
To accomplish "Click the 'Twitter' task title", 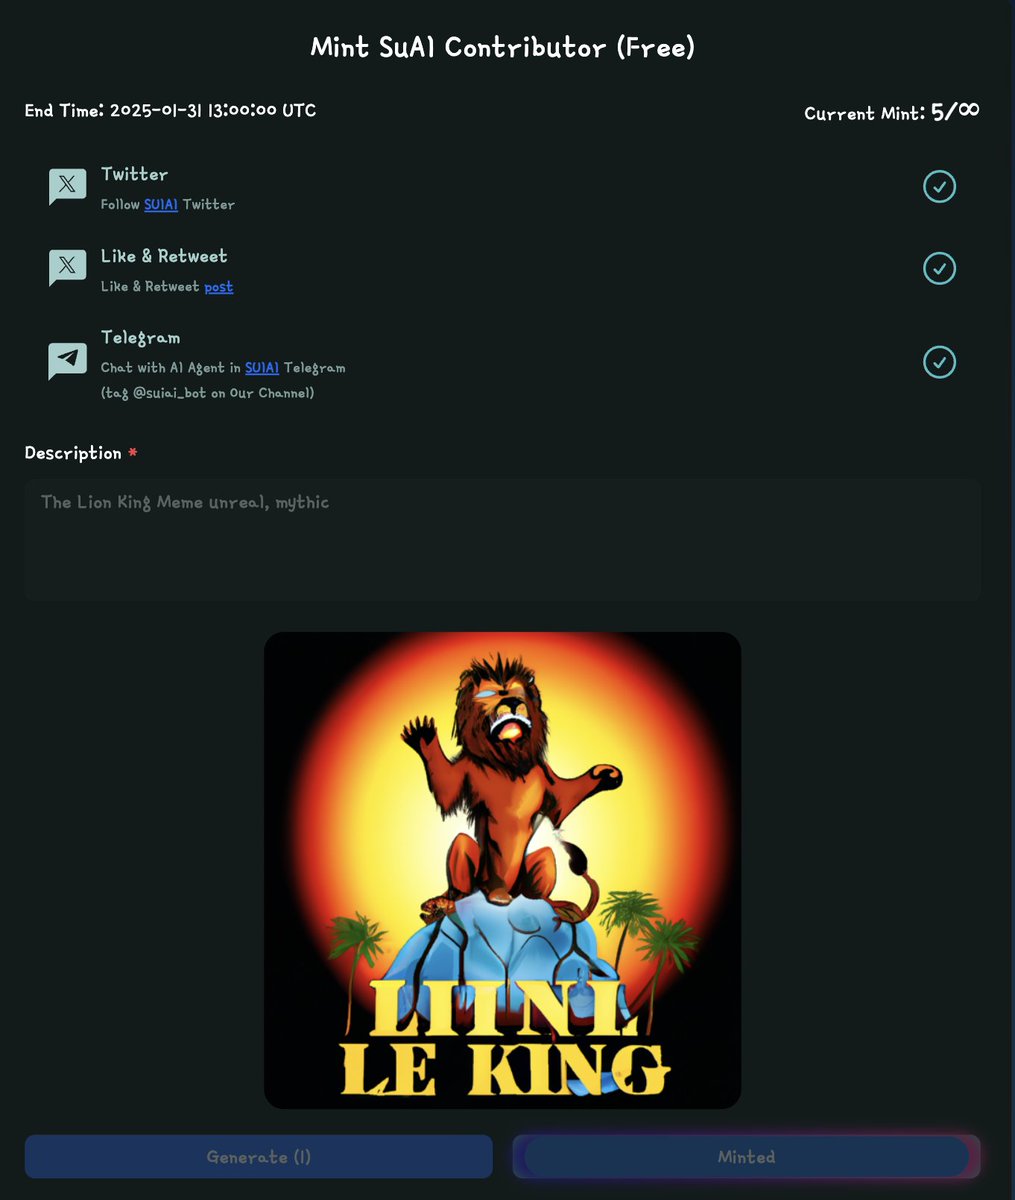I will tap(134, 174).
